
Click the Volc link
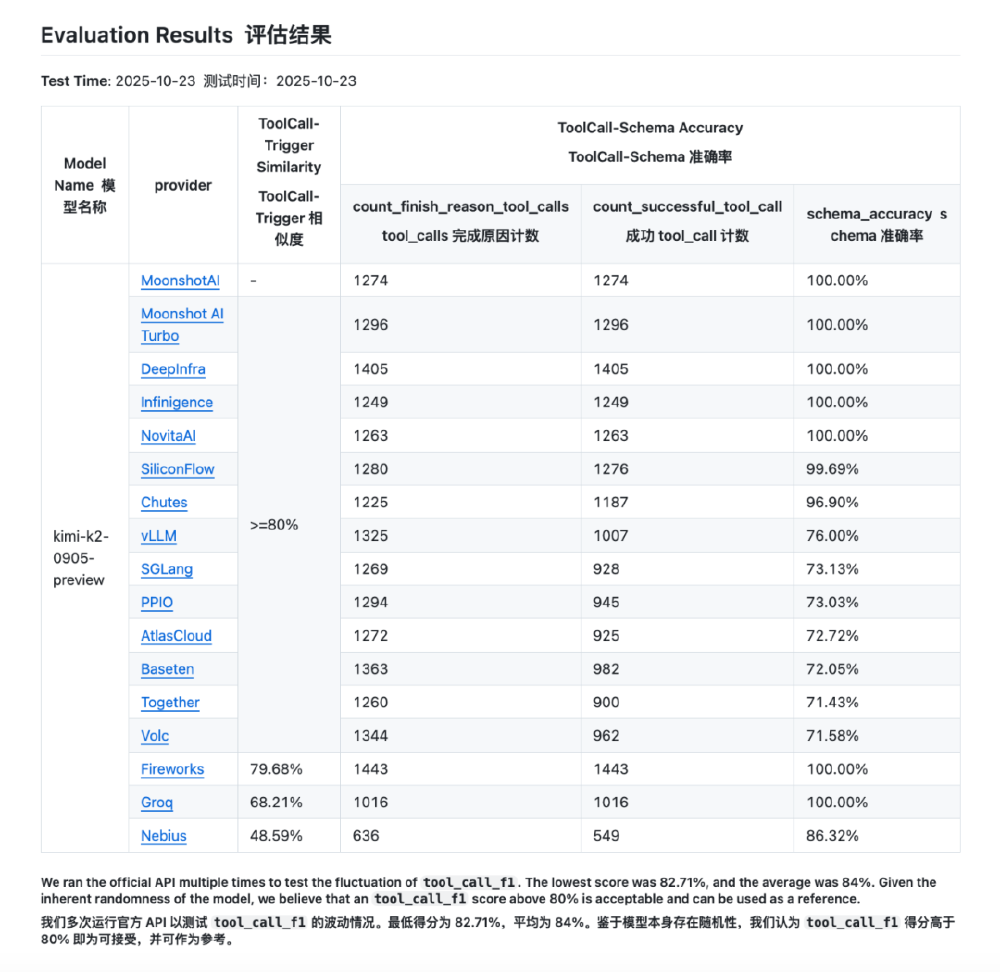(x=155, y=736)
